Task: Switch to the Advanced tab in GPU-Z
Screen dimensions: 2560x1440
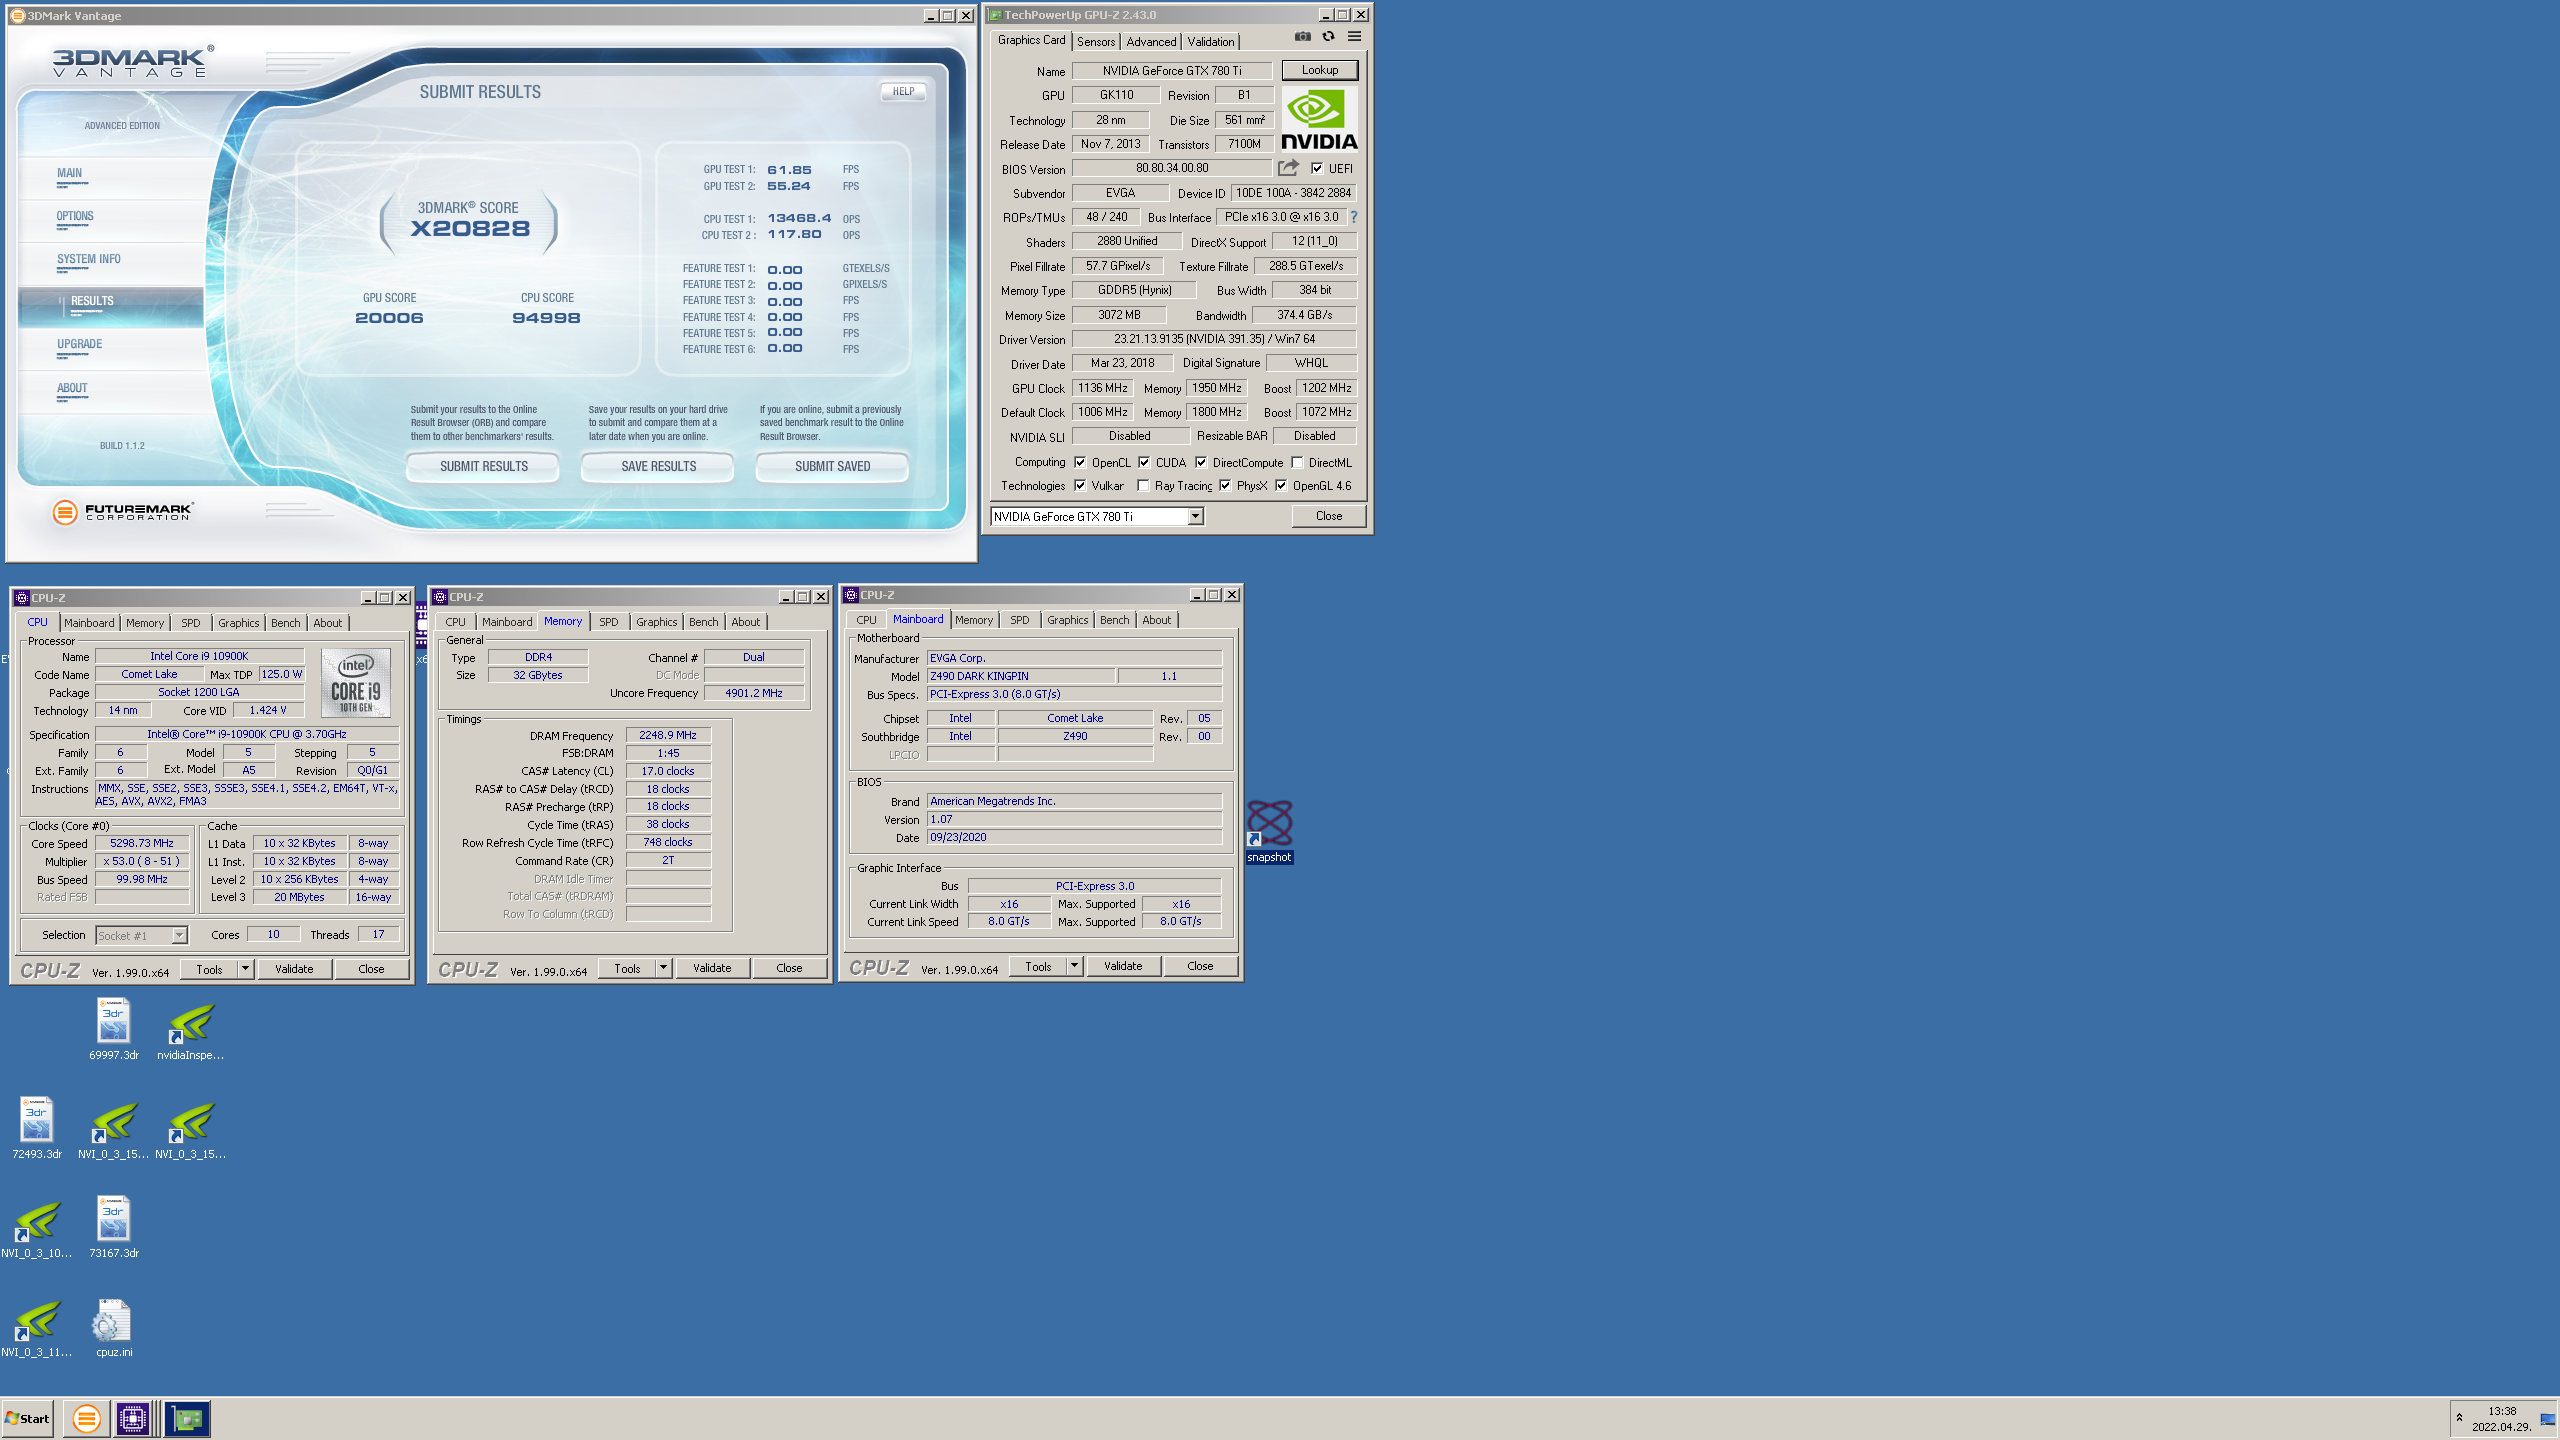Action: pyautogui.click(x=1151, y=42)
